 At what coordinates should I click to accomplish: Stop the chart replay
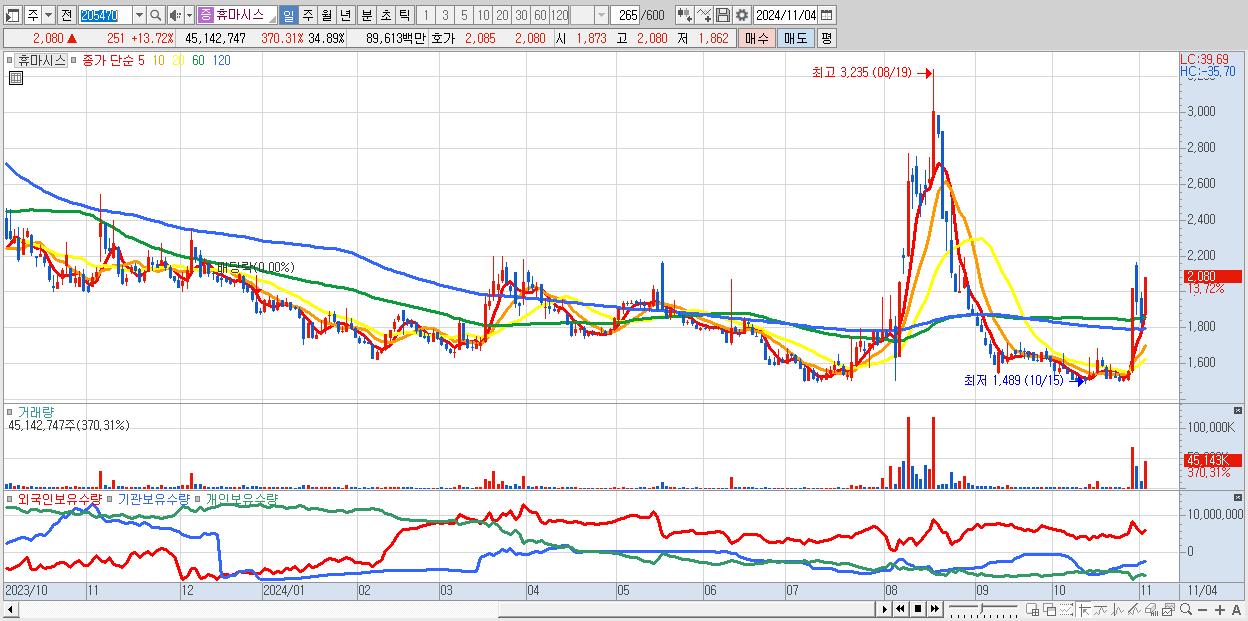[918, 609]
